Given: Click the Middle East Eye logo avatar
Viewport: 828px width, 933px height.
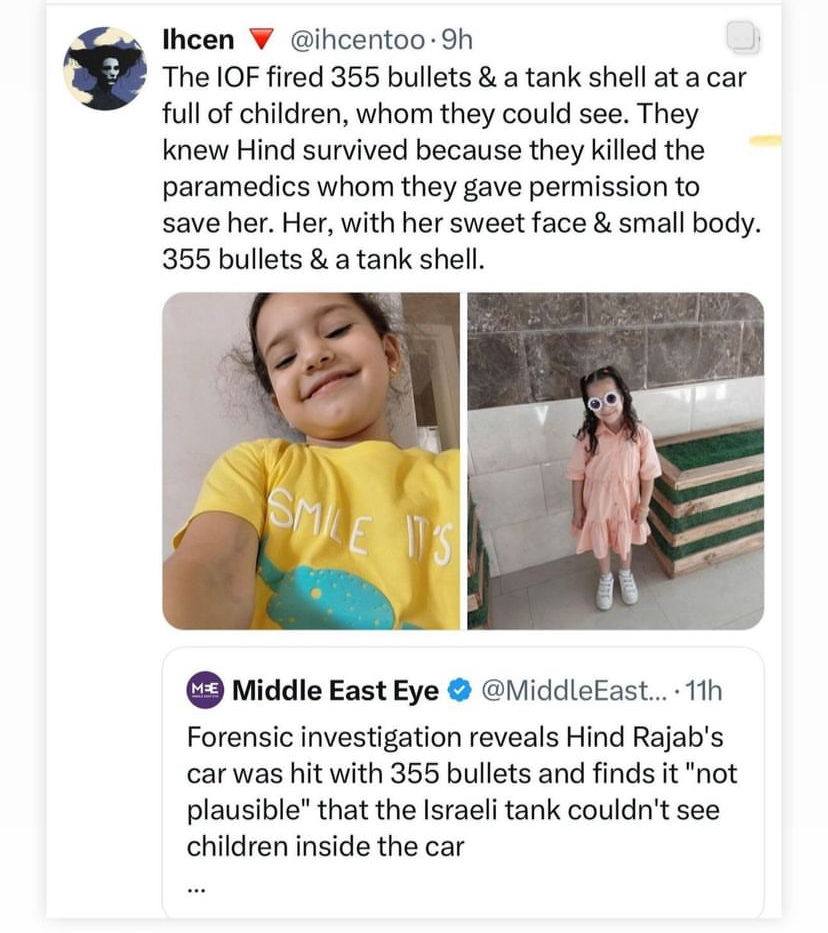Looking at the screenshot, I should 205,690.
